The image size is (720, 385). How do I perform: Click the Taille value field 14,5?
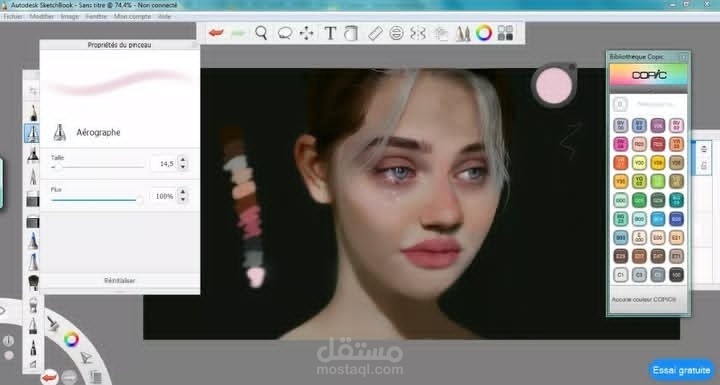click(163, 164)
